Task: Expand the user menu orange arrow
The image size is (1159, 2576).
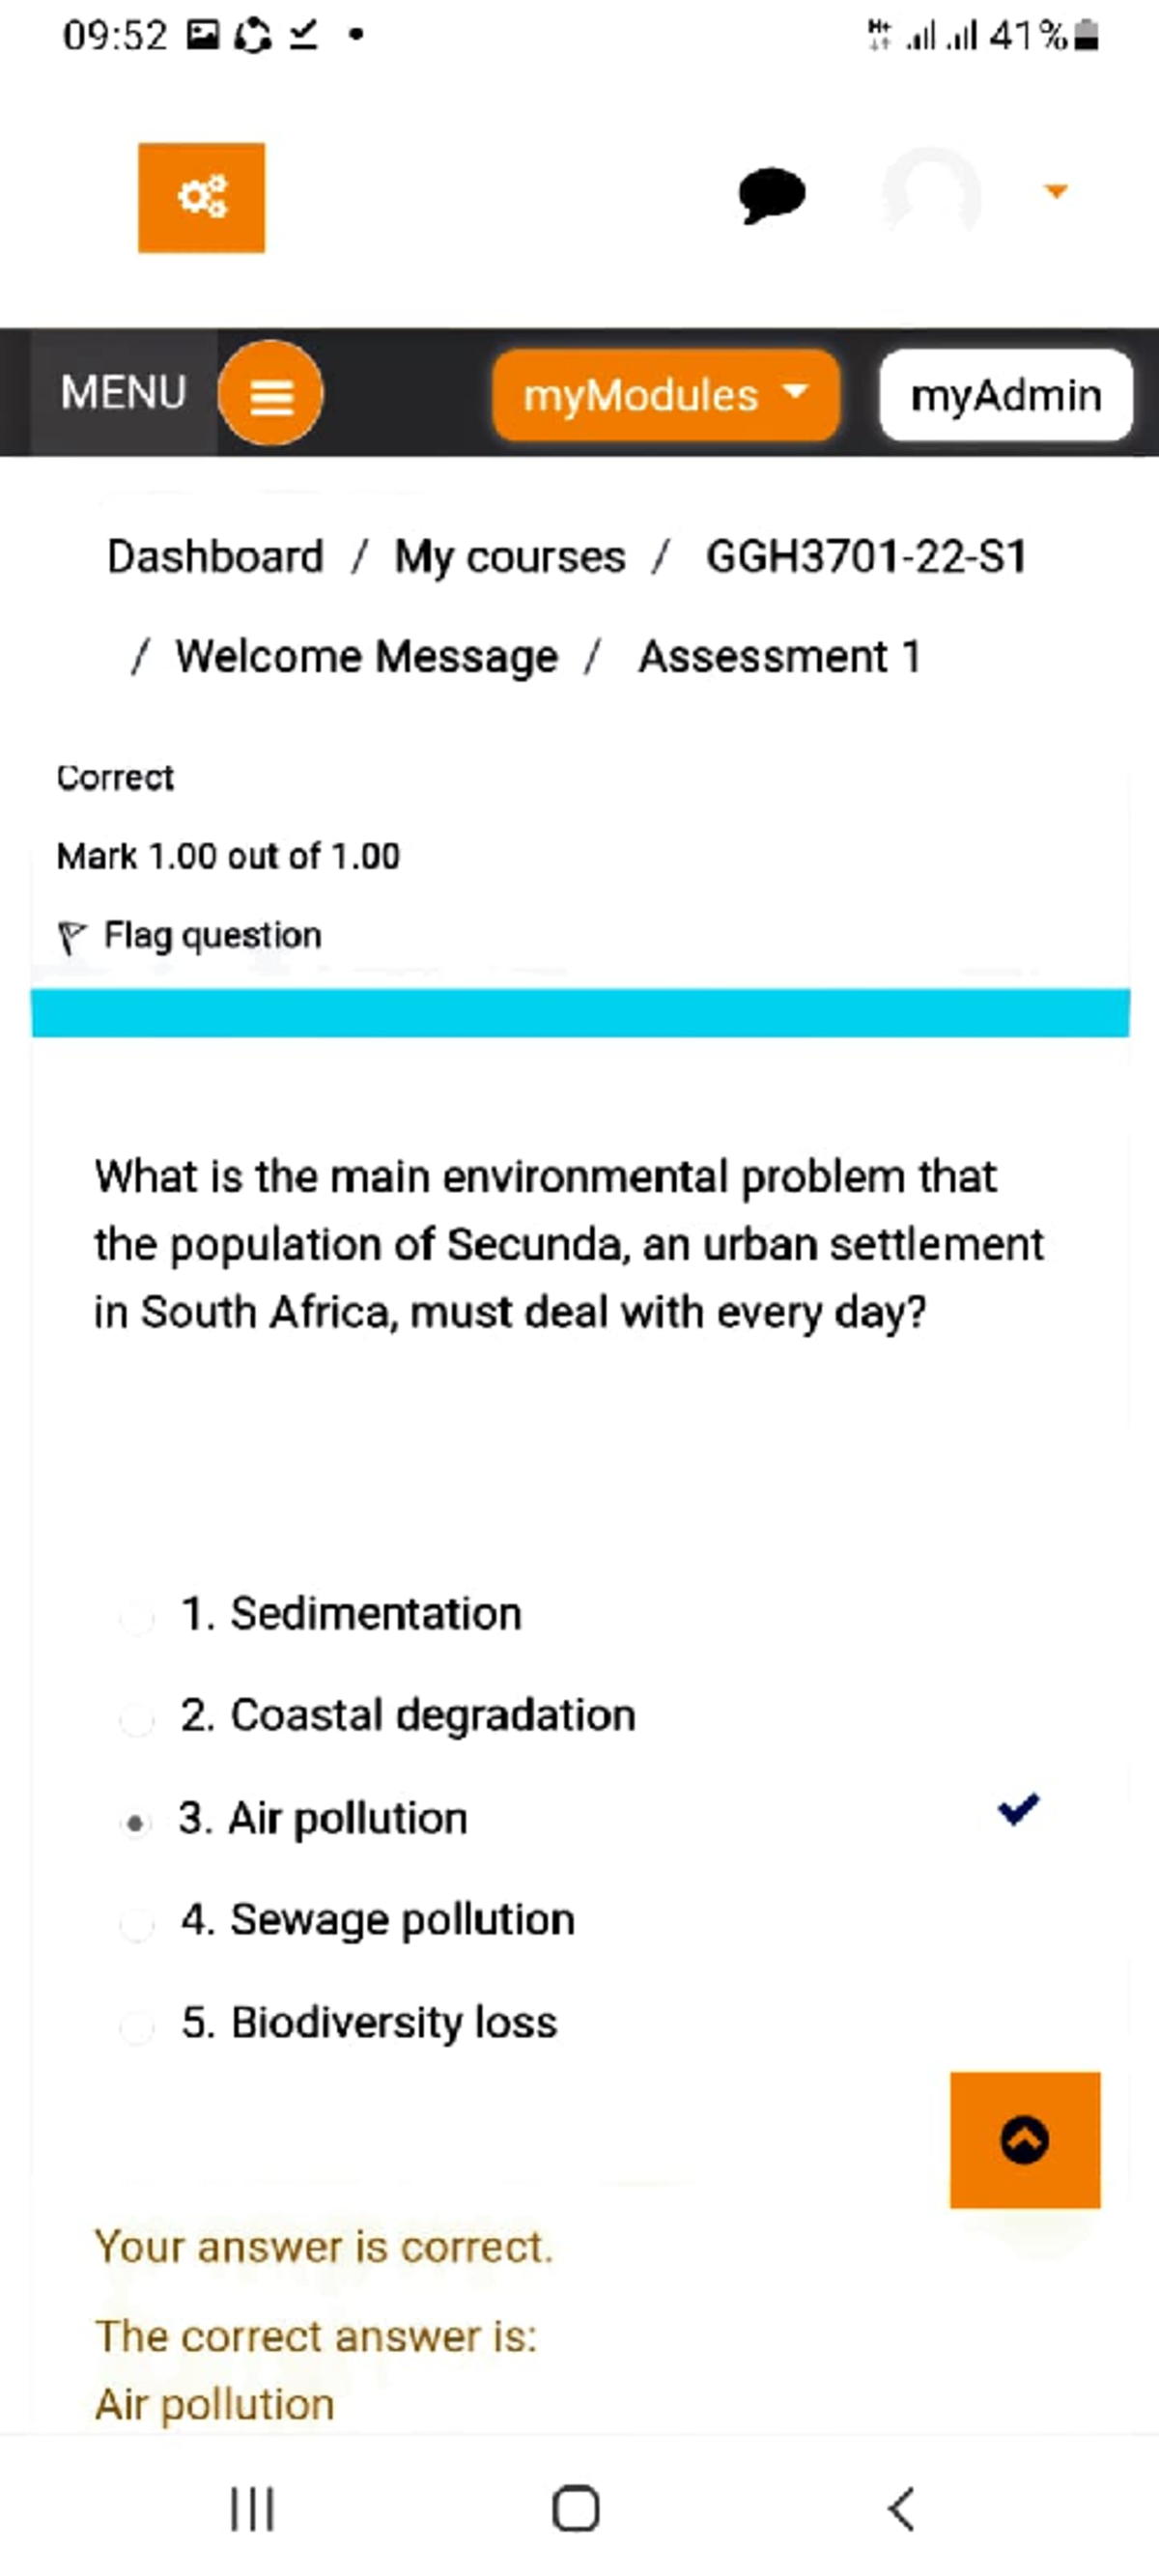Action: click(1055, 190)
